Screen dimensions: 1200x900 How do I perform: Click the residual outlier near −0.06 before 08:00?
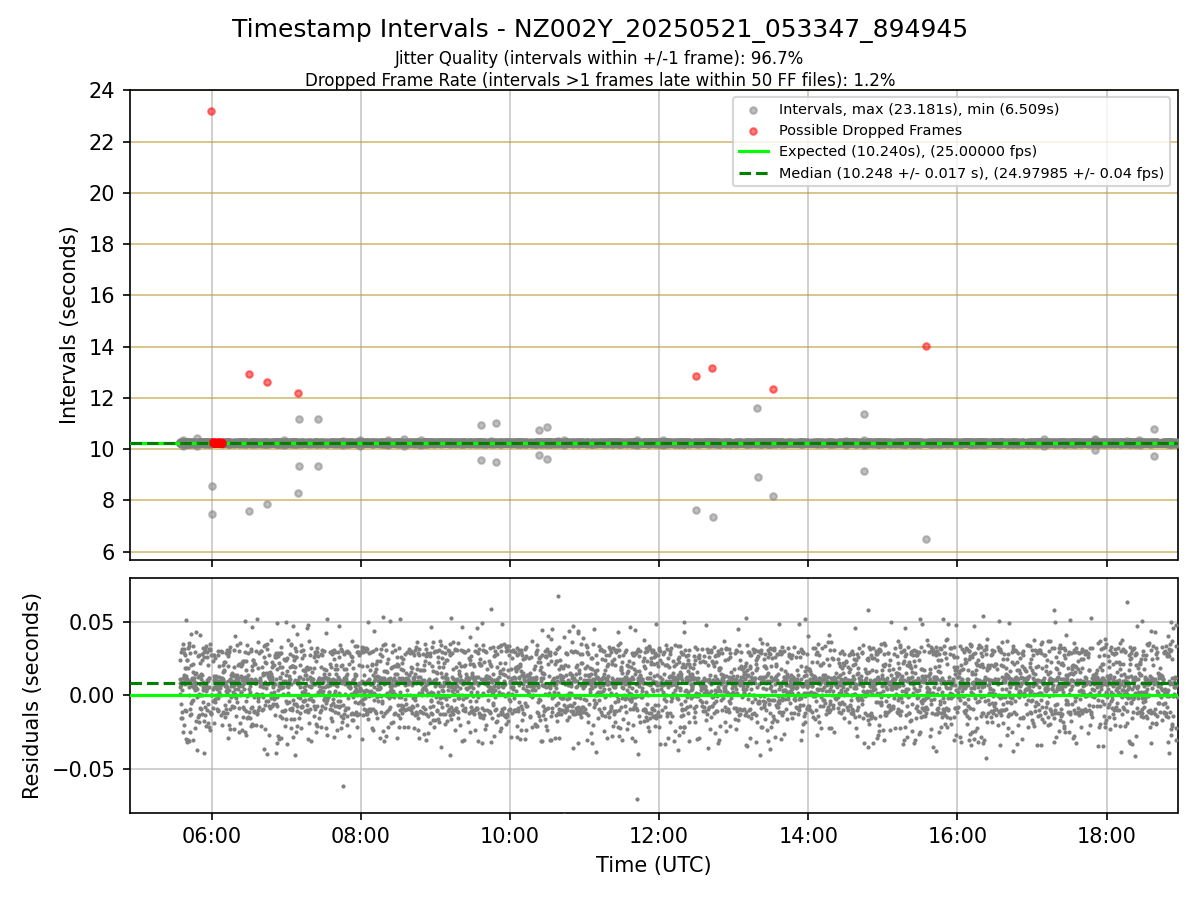[343, 786]
